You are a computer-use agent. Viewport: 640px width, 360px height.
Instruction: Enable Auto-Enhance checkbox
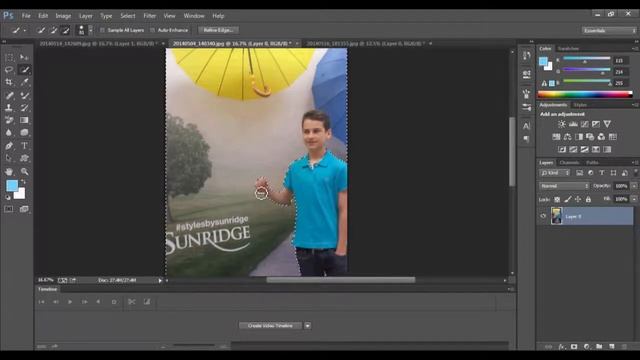152,30
